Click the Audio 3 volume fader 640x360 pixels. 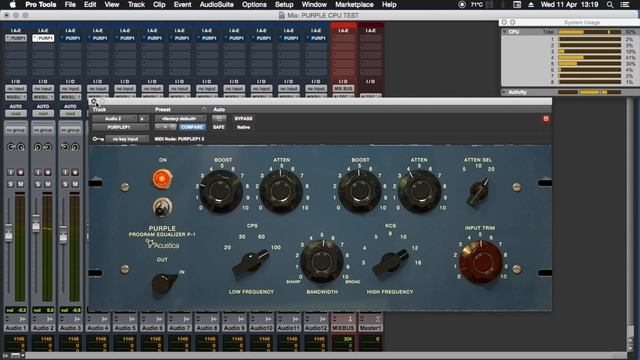pos(63,234)
